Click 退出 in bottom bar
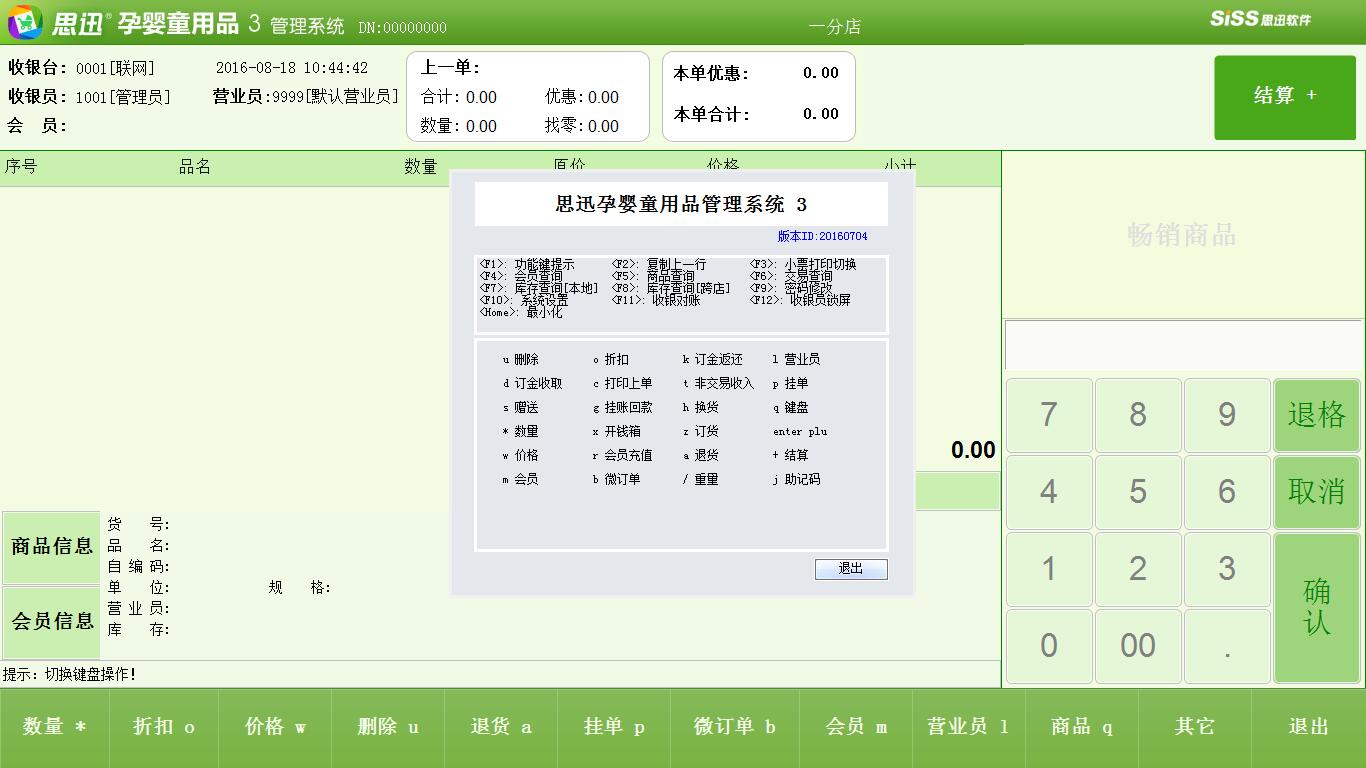 click(1308, 727)
